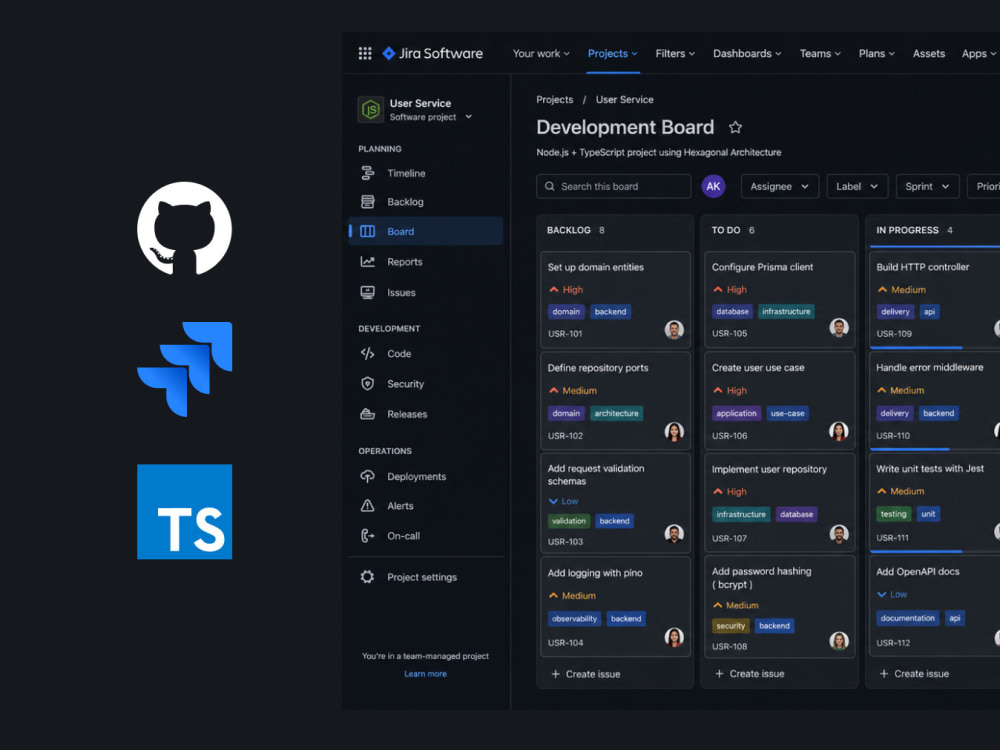Click the High priority icon on USR-101
The height and width of the screenshot is (750, 1000).
point(554,290)
